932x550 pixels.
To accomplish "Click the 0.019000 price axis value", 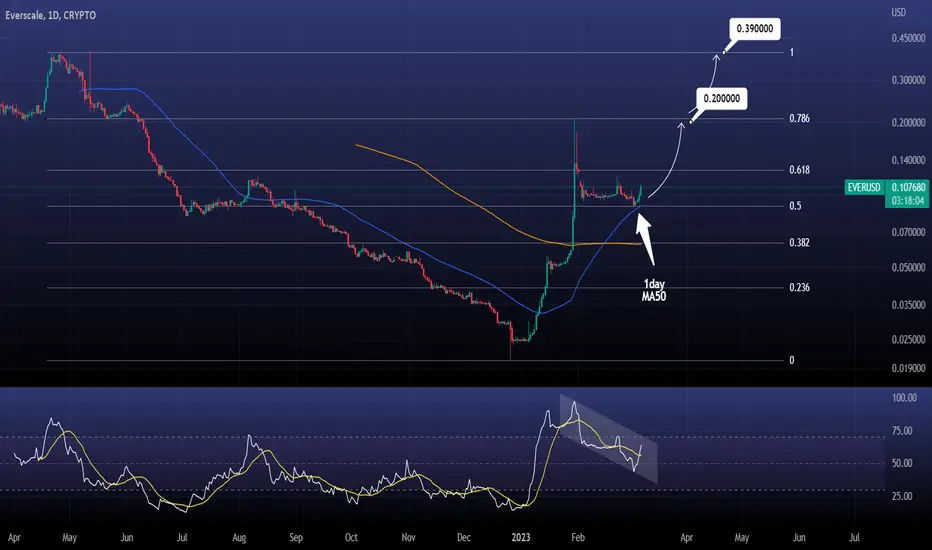I will 908,369.
